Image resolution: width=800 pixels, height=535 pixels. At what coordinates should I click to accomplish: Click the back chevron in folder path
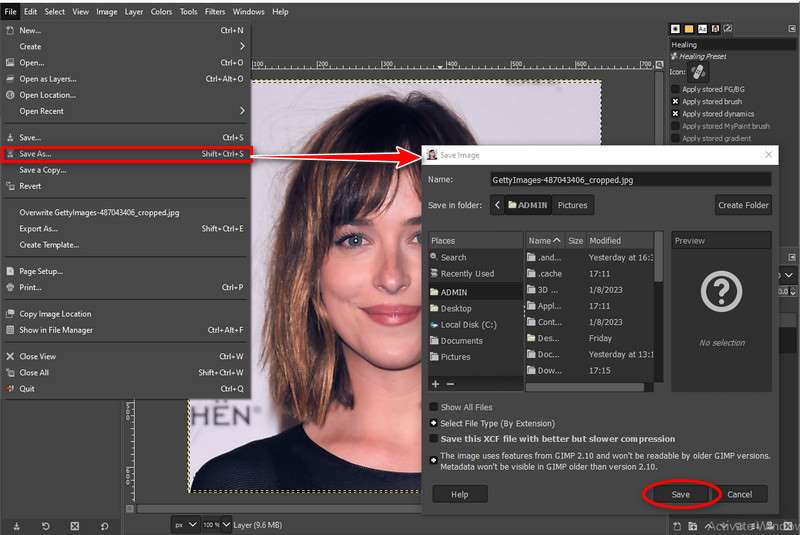click(497, 205)
